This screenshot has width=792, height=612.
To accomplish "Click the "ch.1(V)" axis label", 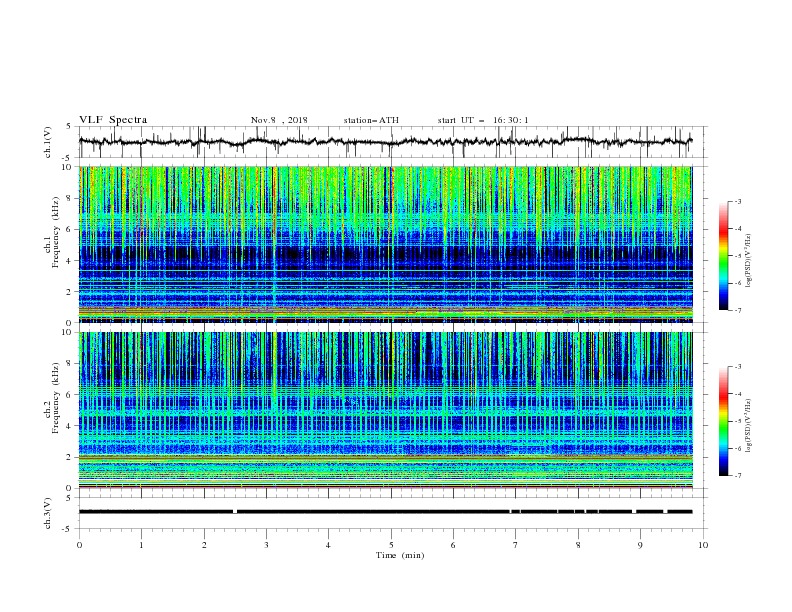I will (48, 142).
